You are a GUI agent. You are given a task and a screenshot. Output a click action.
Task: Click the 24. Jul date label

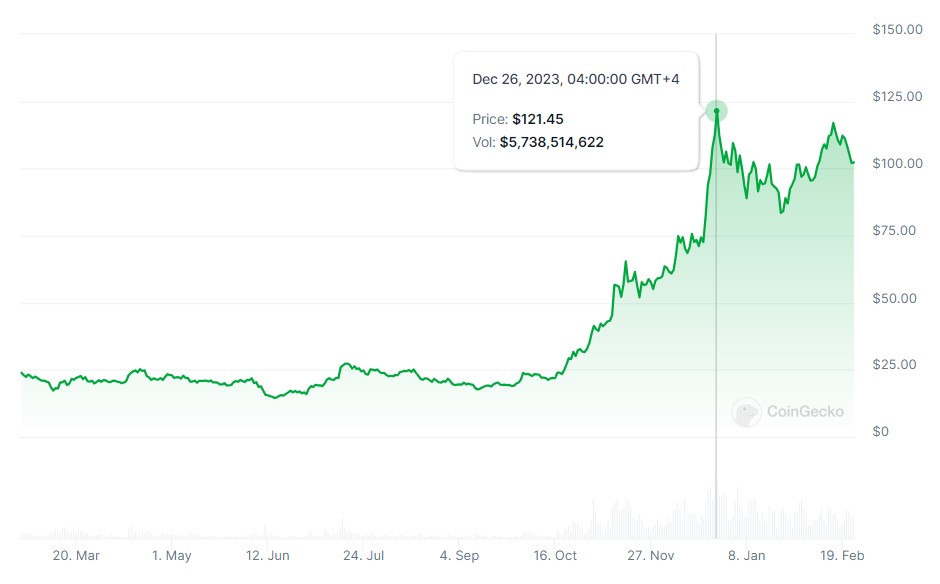click(363, 556)
